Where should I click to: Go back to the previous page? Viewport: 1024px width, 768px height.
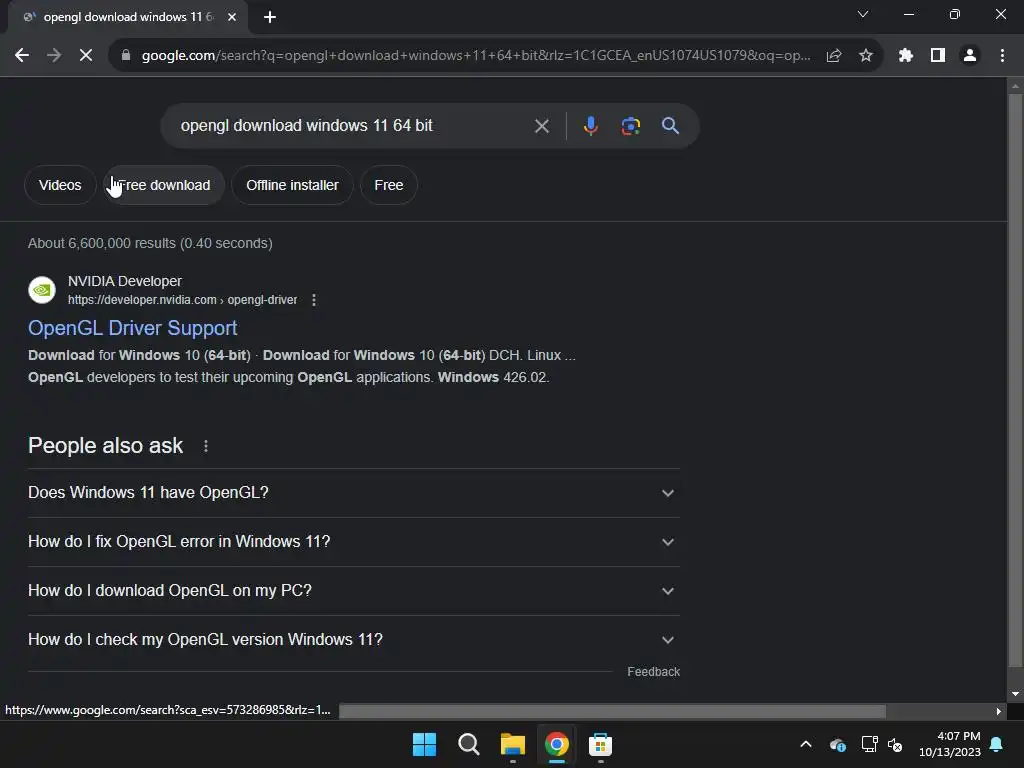(22, 56)
